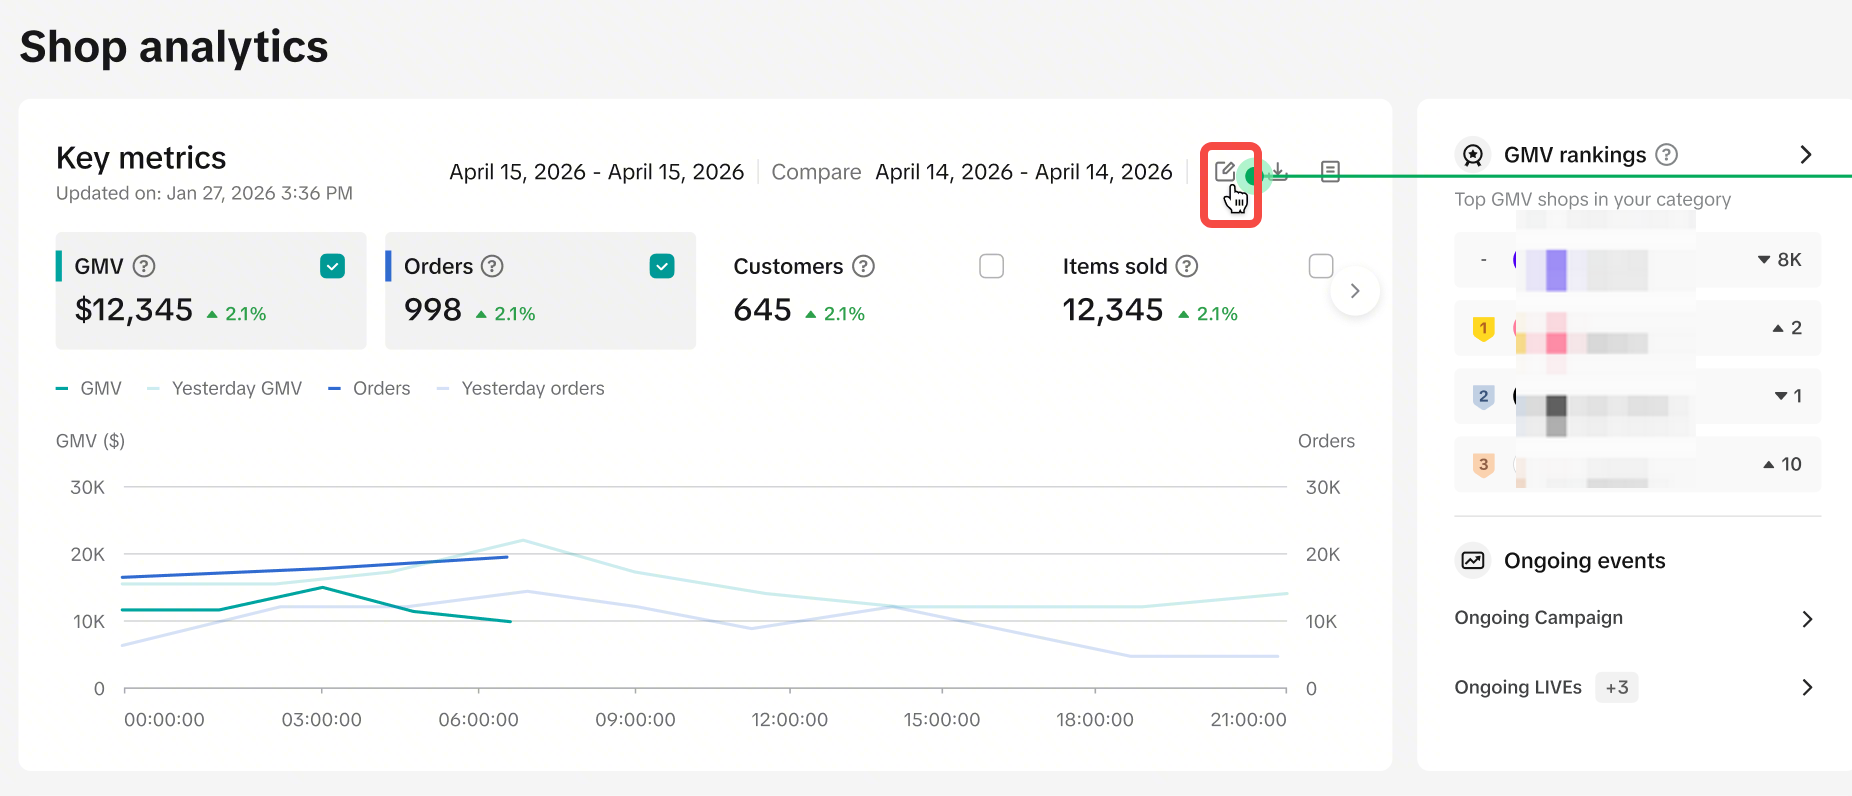
Task: Click the Orders info question icon
Action: click(x=492, y=266)
